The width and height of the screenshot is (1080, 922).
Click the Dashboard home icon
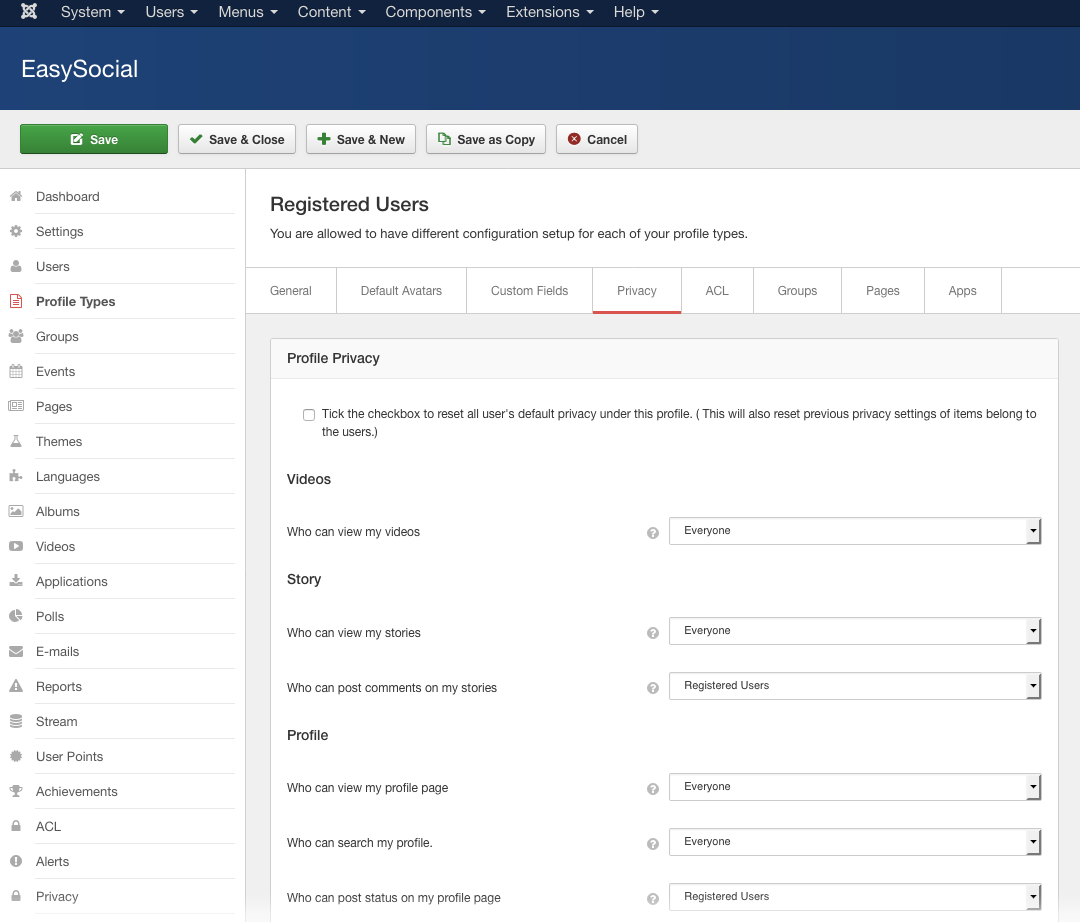pyautogui.click(x=16, y=196)
